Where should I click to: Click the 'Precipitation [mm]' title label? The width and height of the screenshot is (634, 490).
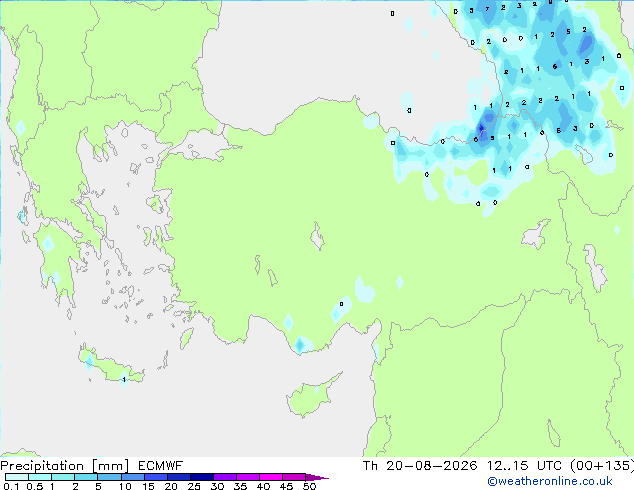coord(65,466)
